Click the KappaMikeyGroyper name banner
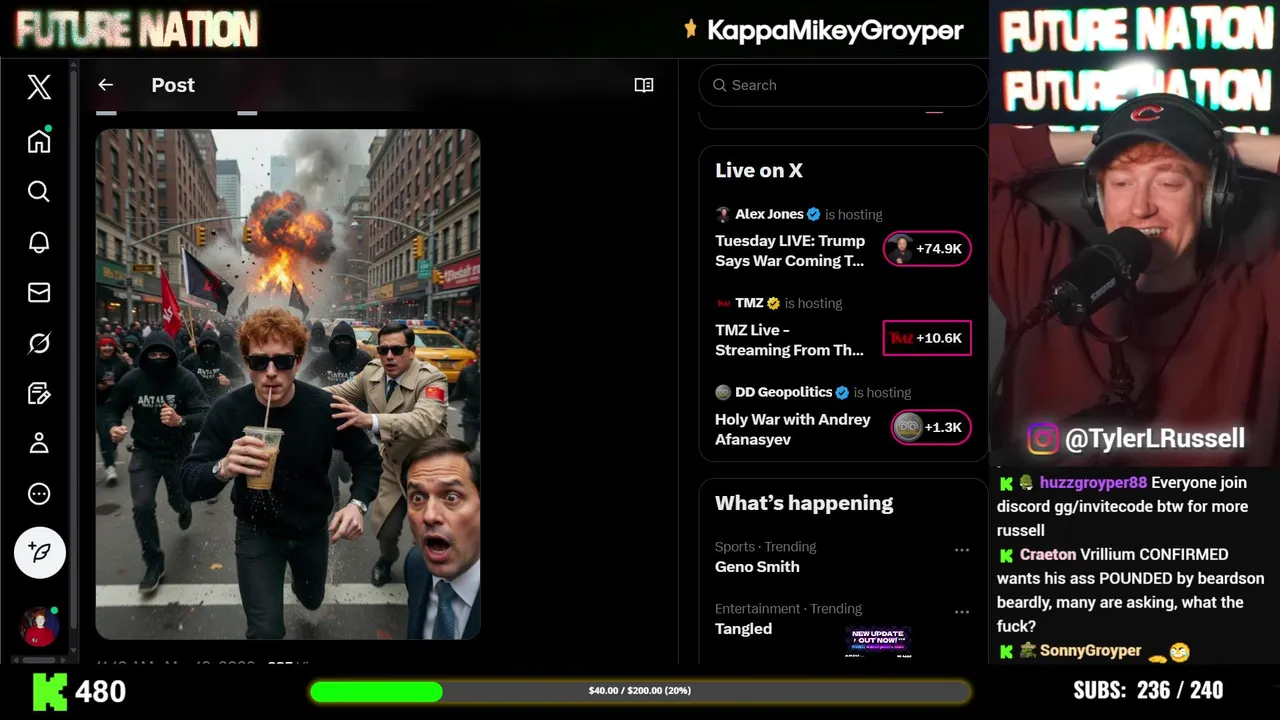This screenshot has height=720, width=1280. pyautogui.click(x=835, y=31)
